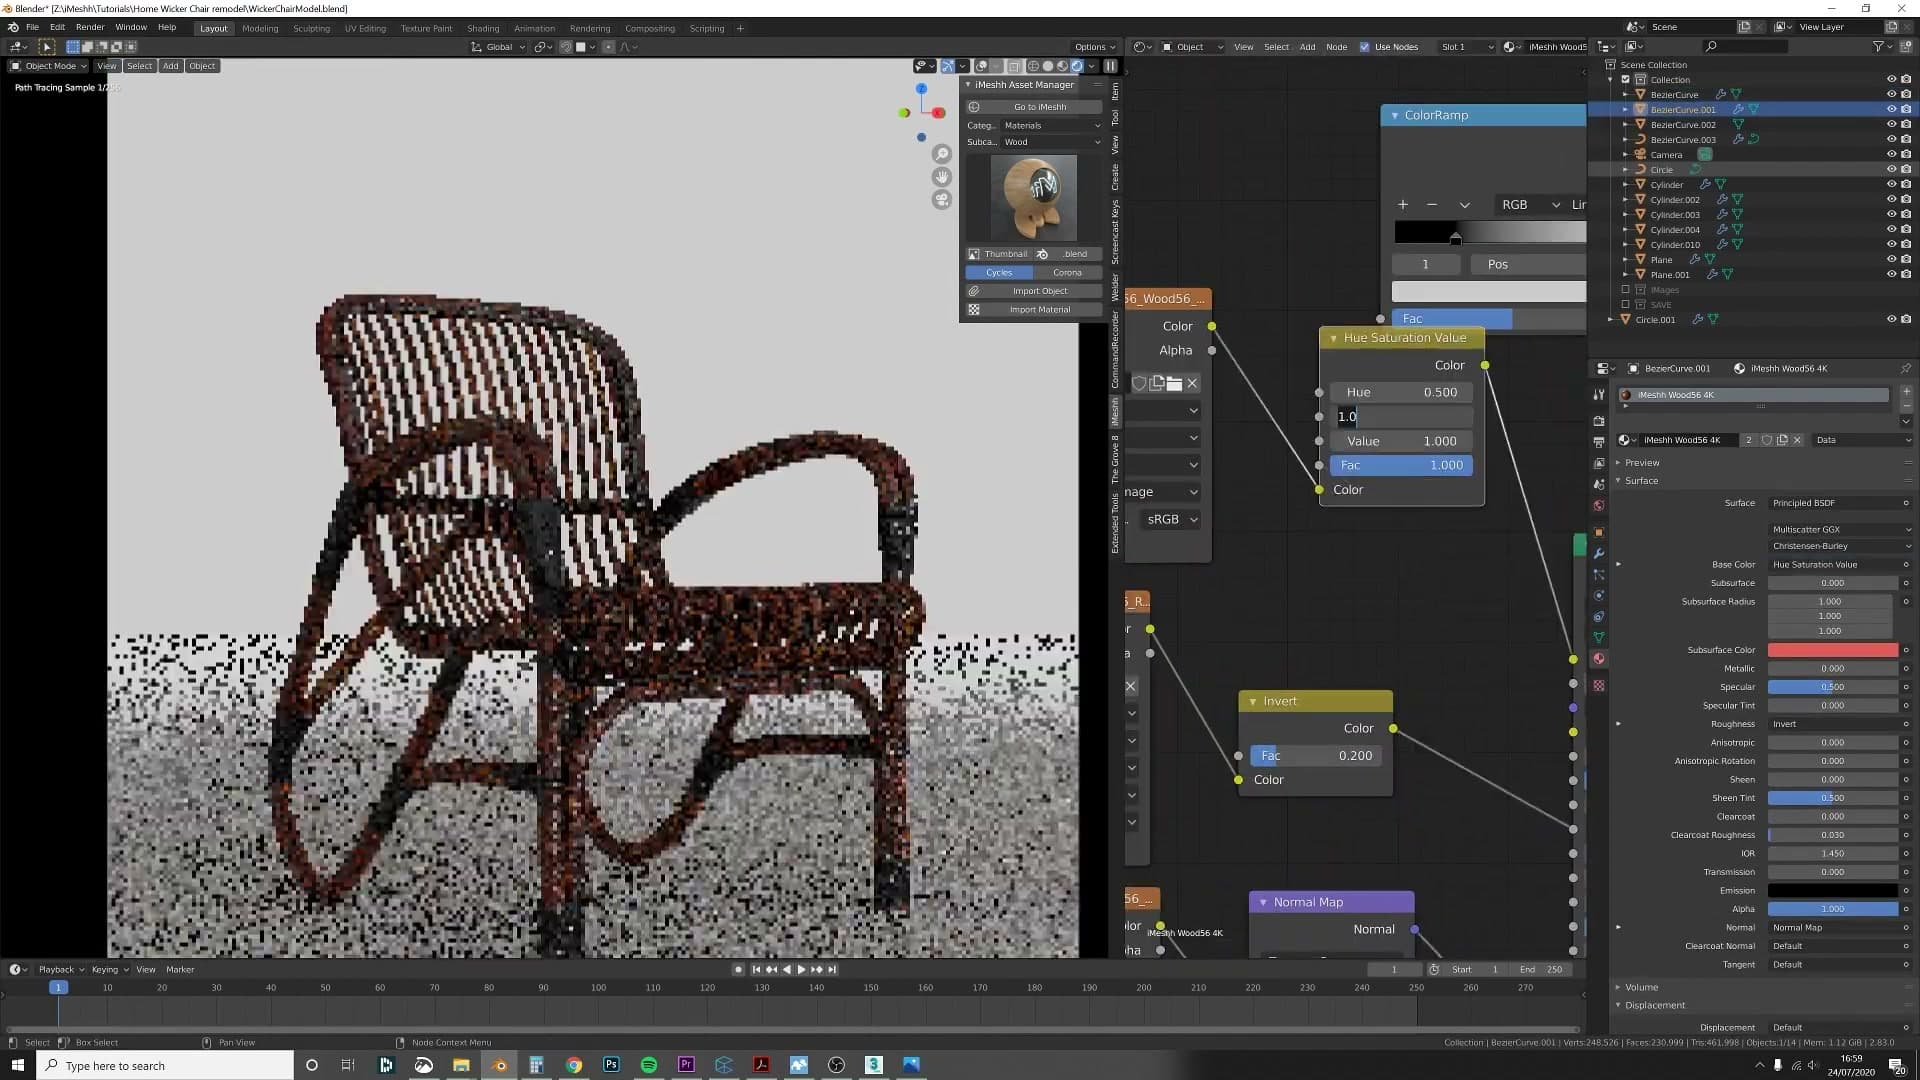Toggle Collection exclude checkbox

coord(1626,80)
